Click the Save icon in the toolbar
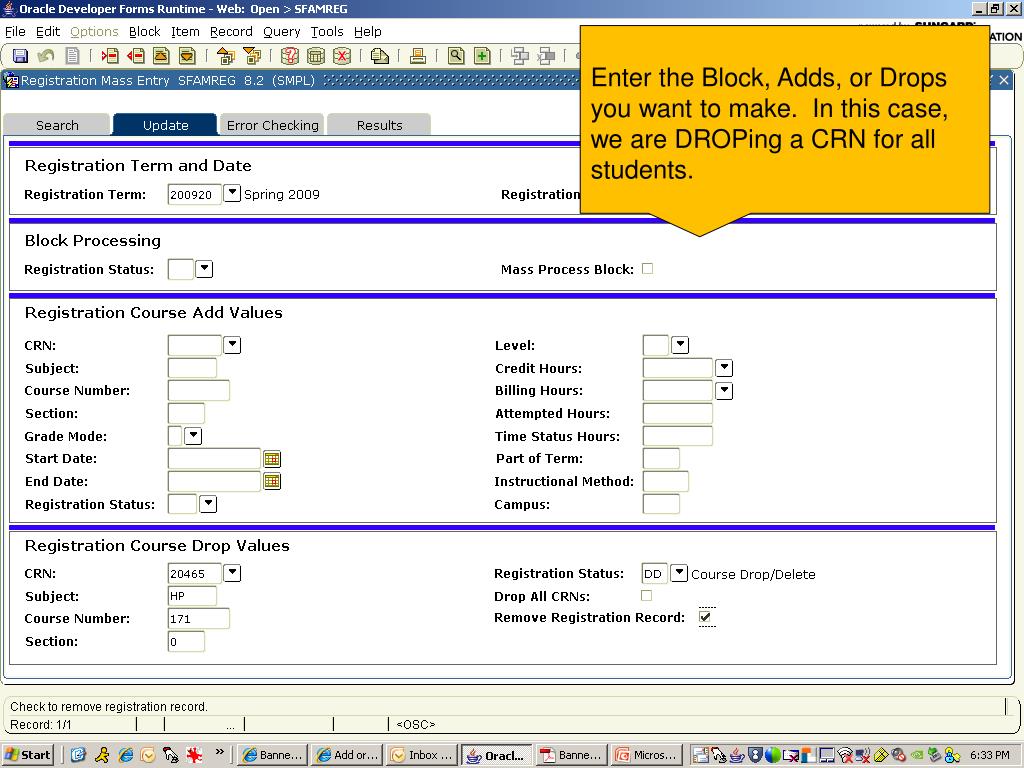 click(x=20, y=56)
